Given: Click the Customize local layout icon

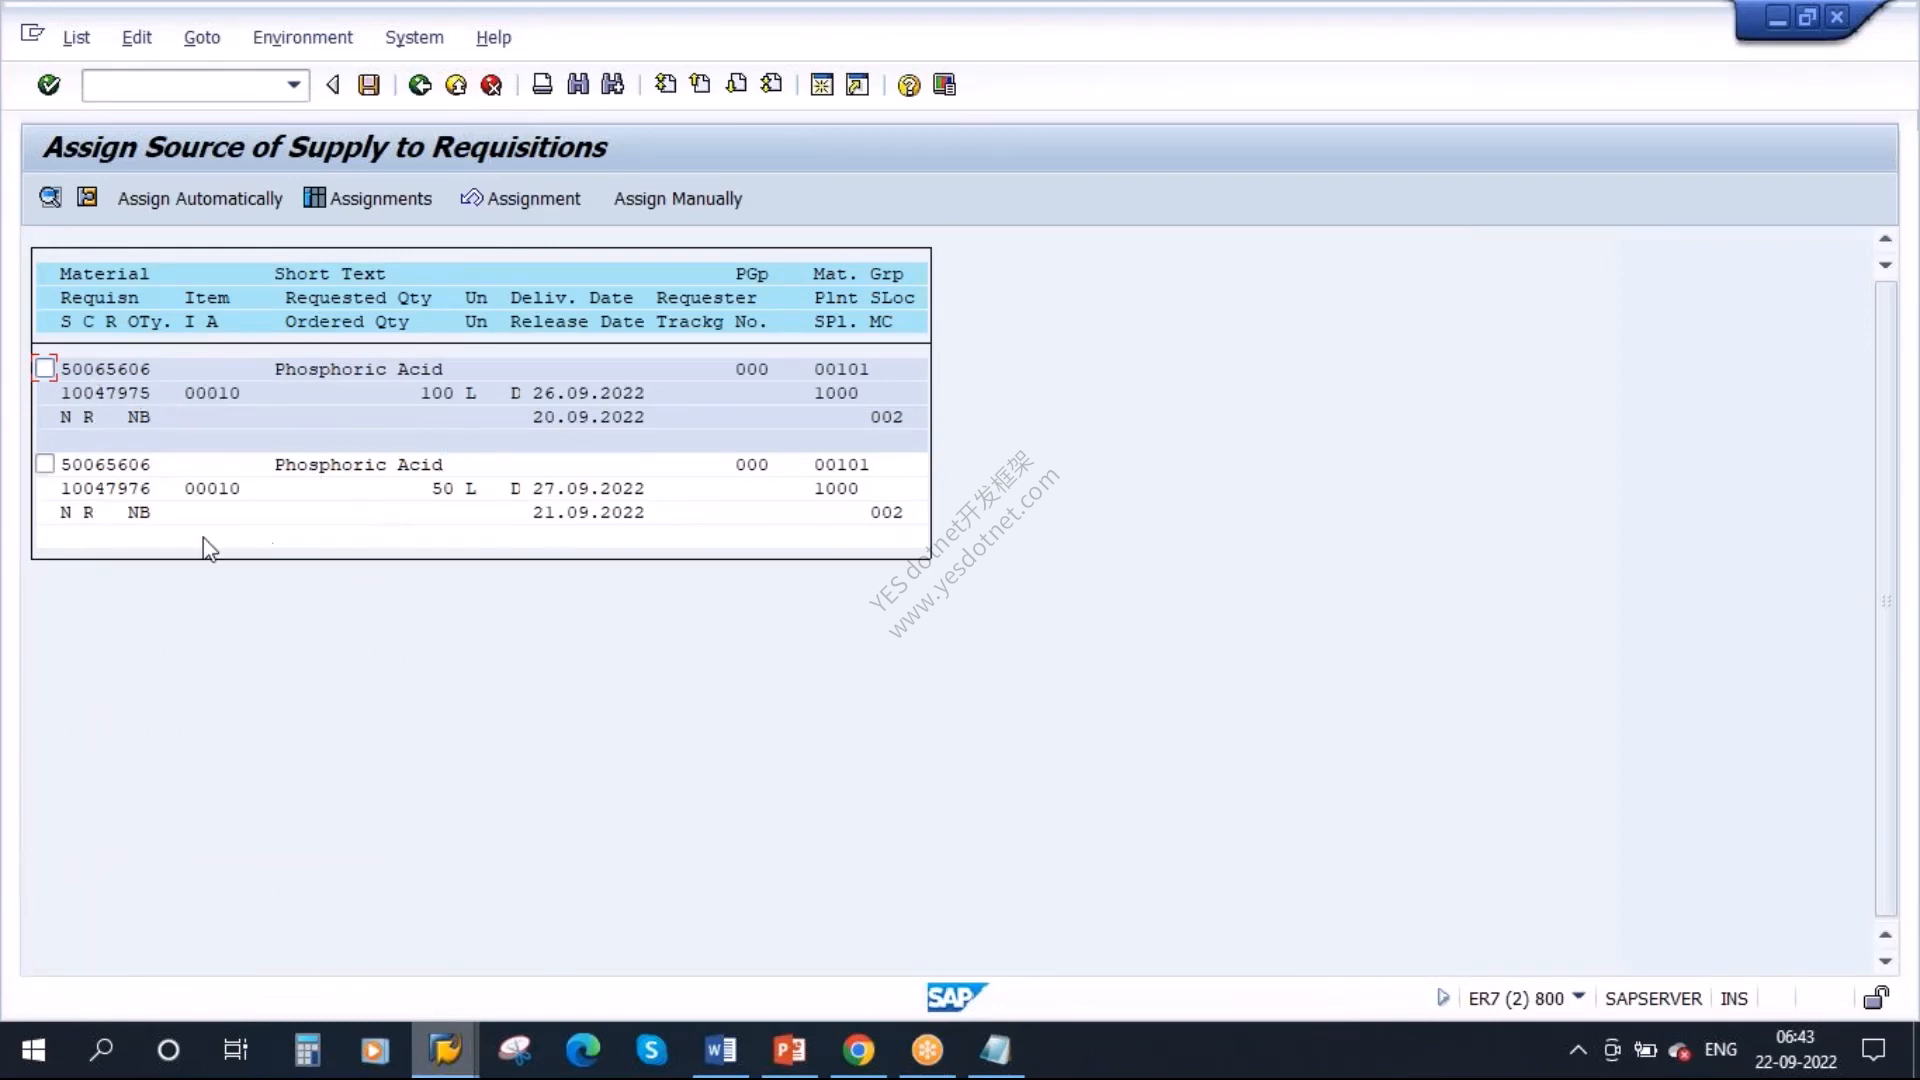Looking at the screenshot, I should 944,85.
